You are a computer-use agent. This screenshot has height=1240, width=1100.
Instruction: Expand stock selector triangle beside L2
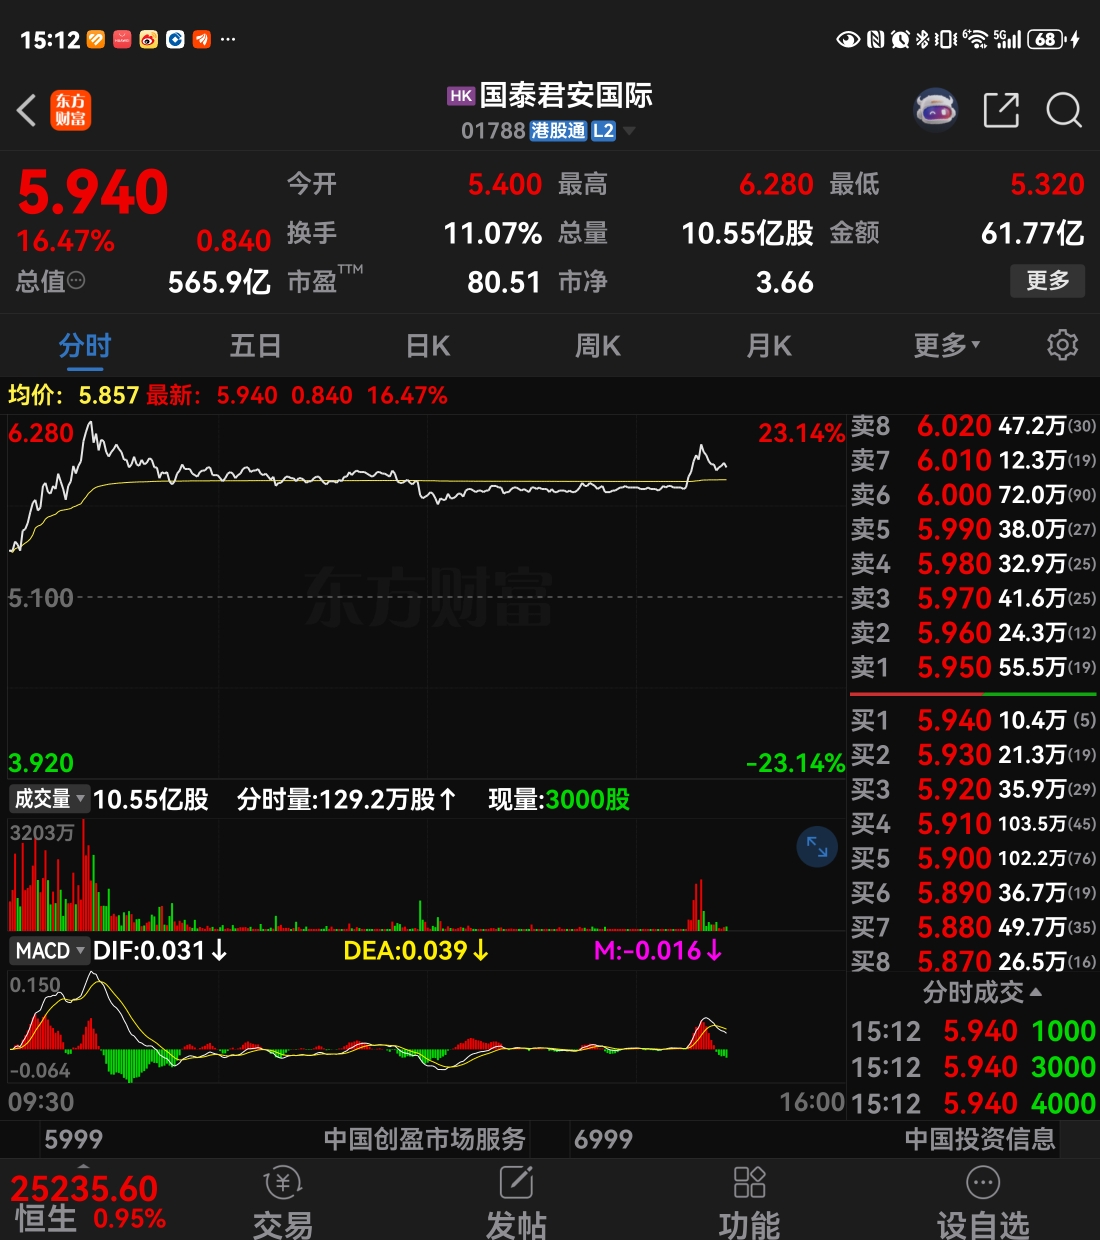point(629,131)
